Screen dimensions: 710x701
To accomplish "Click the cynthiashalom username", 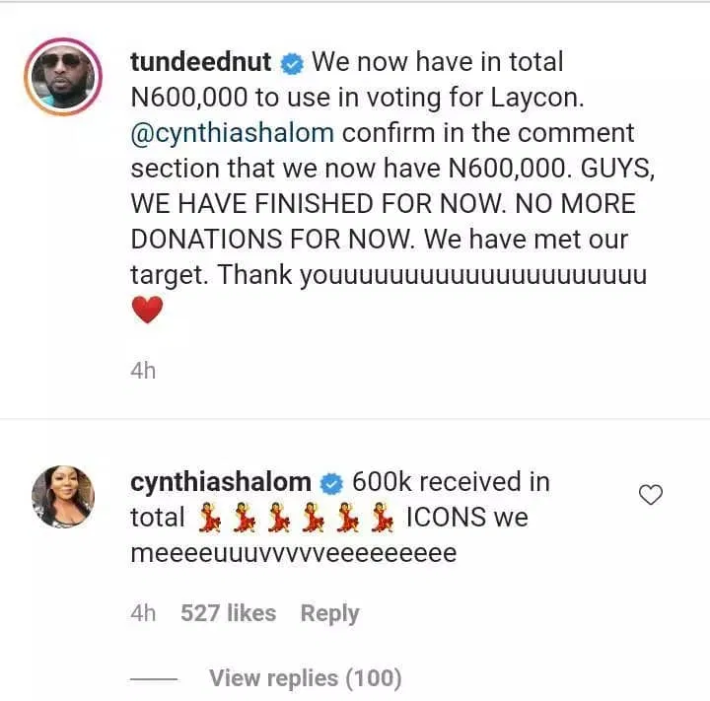I will point(221,482).
